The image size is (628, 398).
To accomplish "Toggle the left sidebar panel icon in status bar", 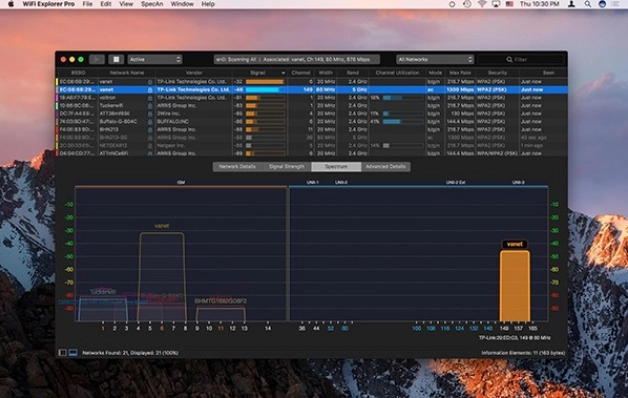I will [62, 353].
